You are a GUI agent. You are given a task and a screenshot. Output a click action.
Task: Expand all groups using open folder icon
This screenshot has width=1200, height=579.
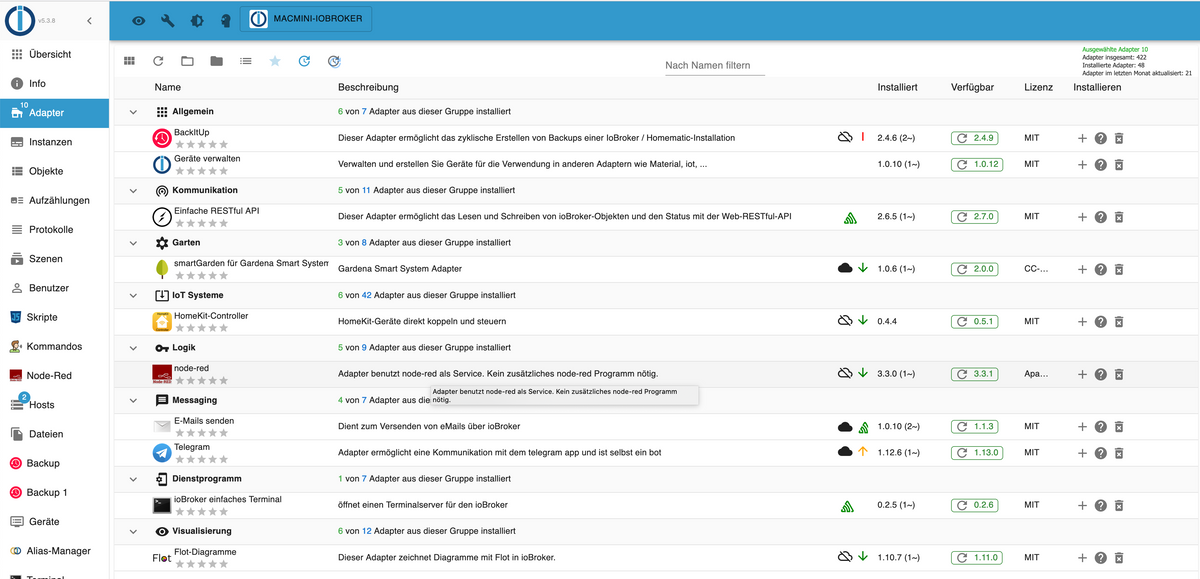coord(187,61)
